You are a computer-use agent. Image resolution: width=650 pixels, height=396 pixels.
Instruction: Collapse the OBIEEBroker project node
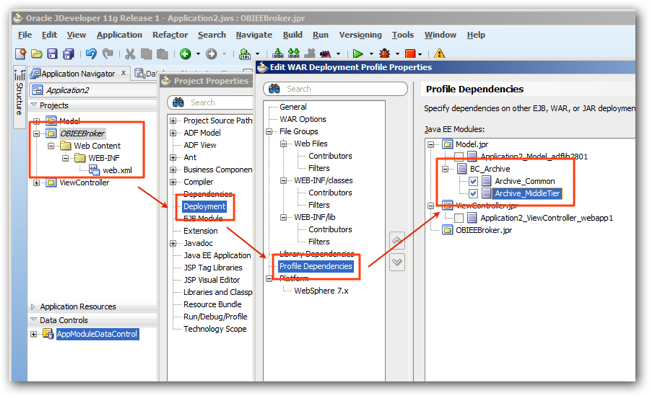tap(36, 134)
